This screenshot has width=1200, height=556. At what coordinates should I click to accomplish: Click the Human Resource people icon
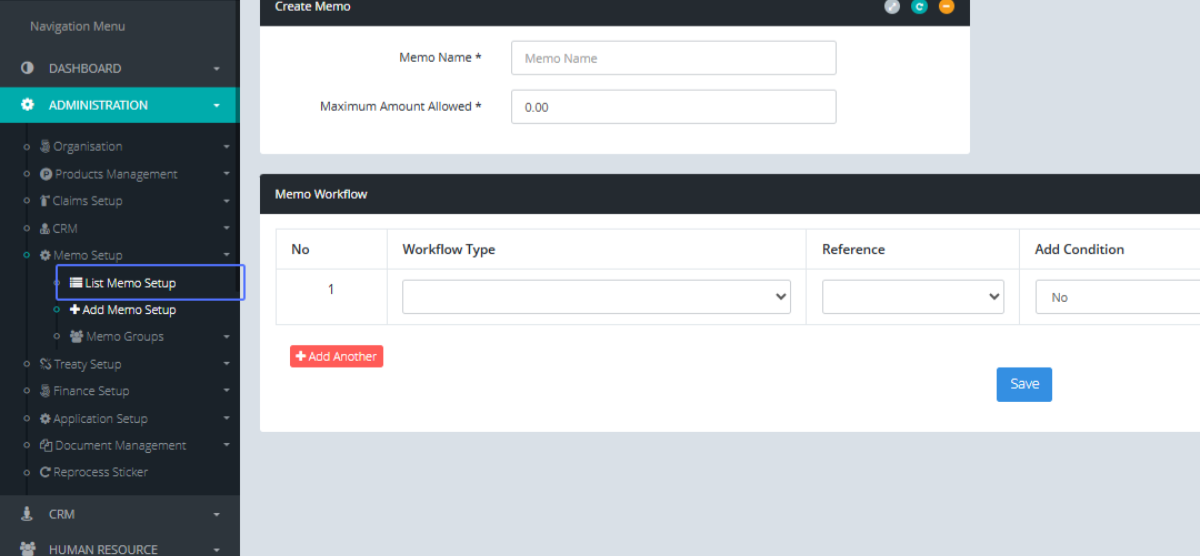27,548
